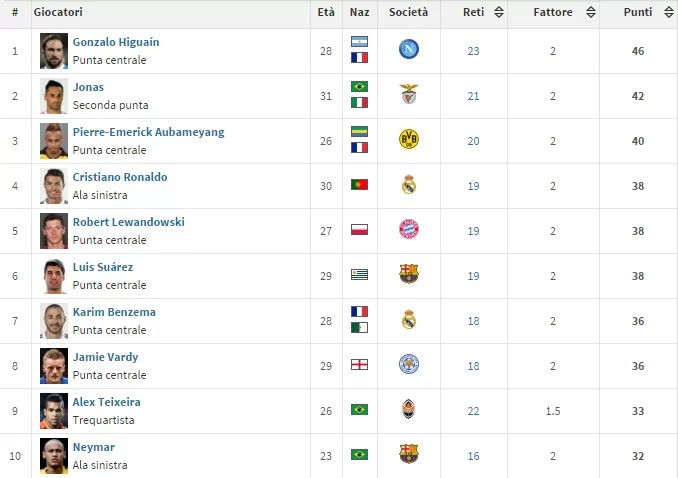This screenshot has width=678, height=478.
Task: Open Robert Lewandowski profile link
Action: [x=128, y=222]
